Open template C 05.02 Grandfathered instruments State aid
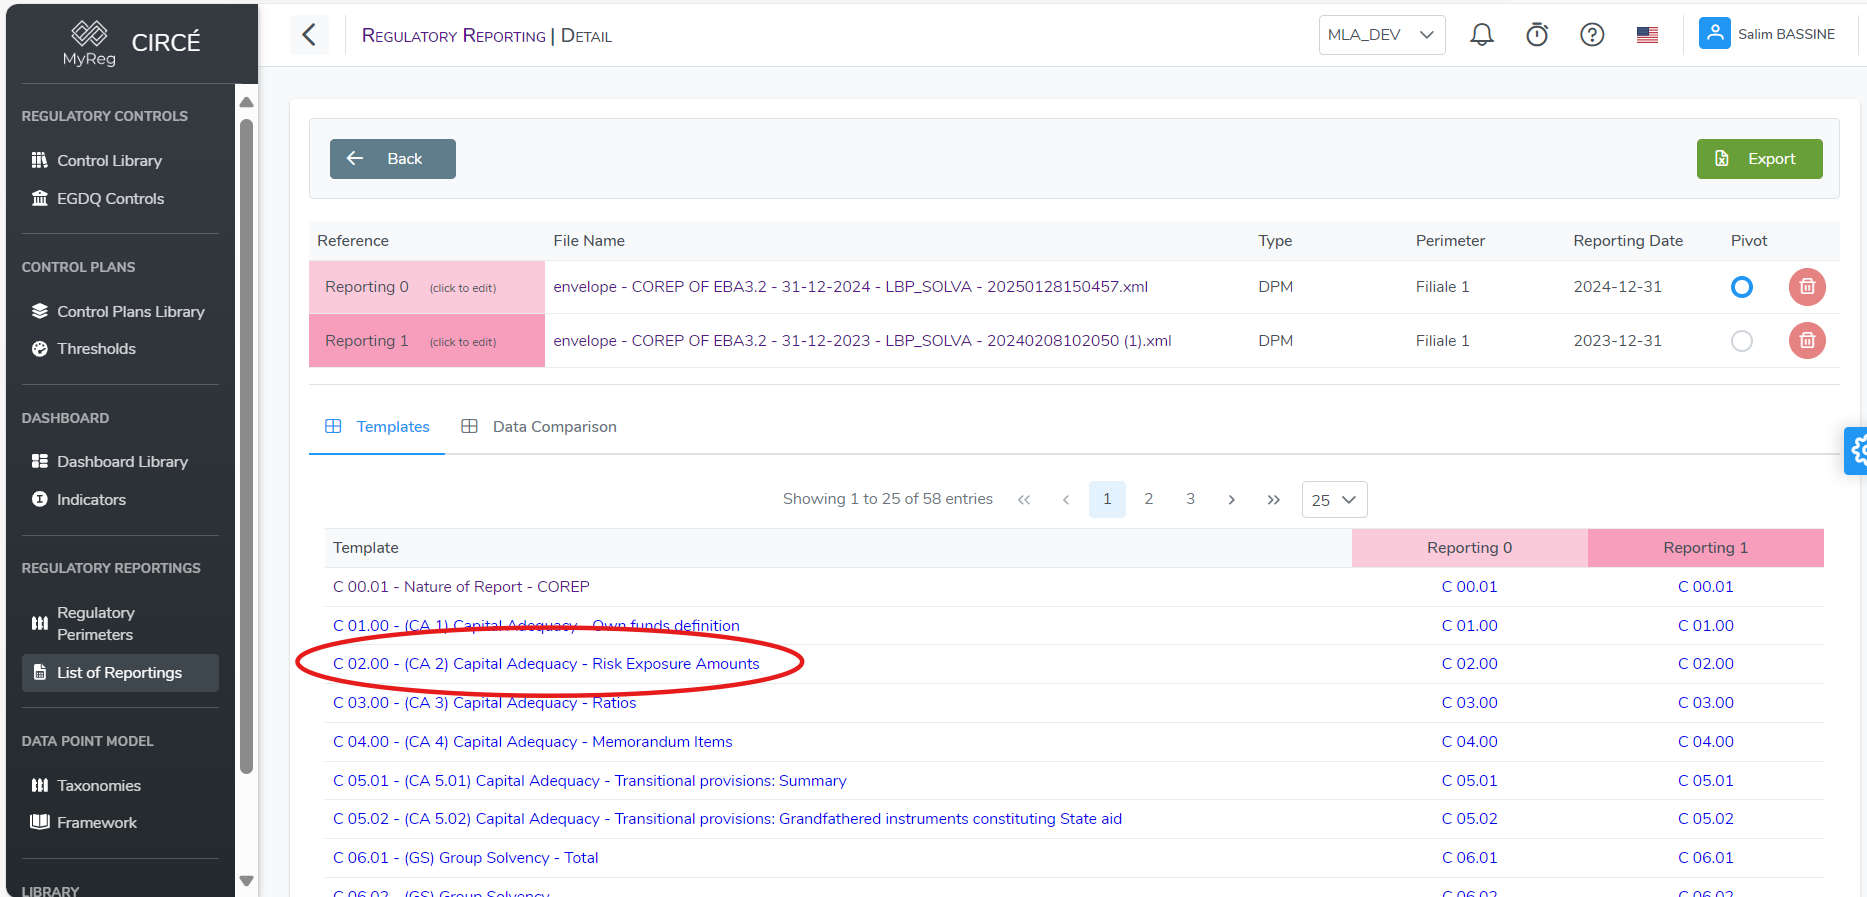 [x=727, y=819]
